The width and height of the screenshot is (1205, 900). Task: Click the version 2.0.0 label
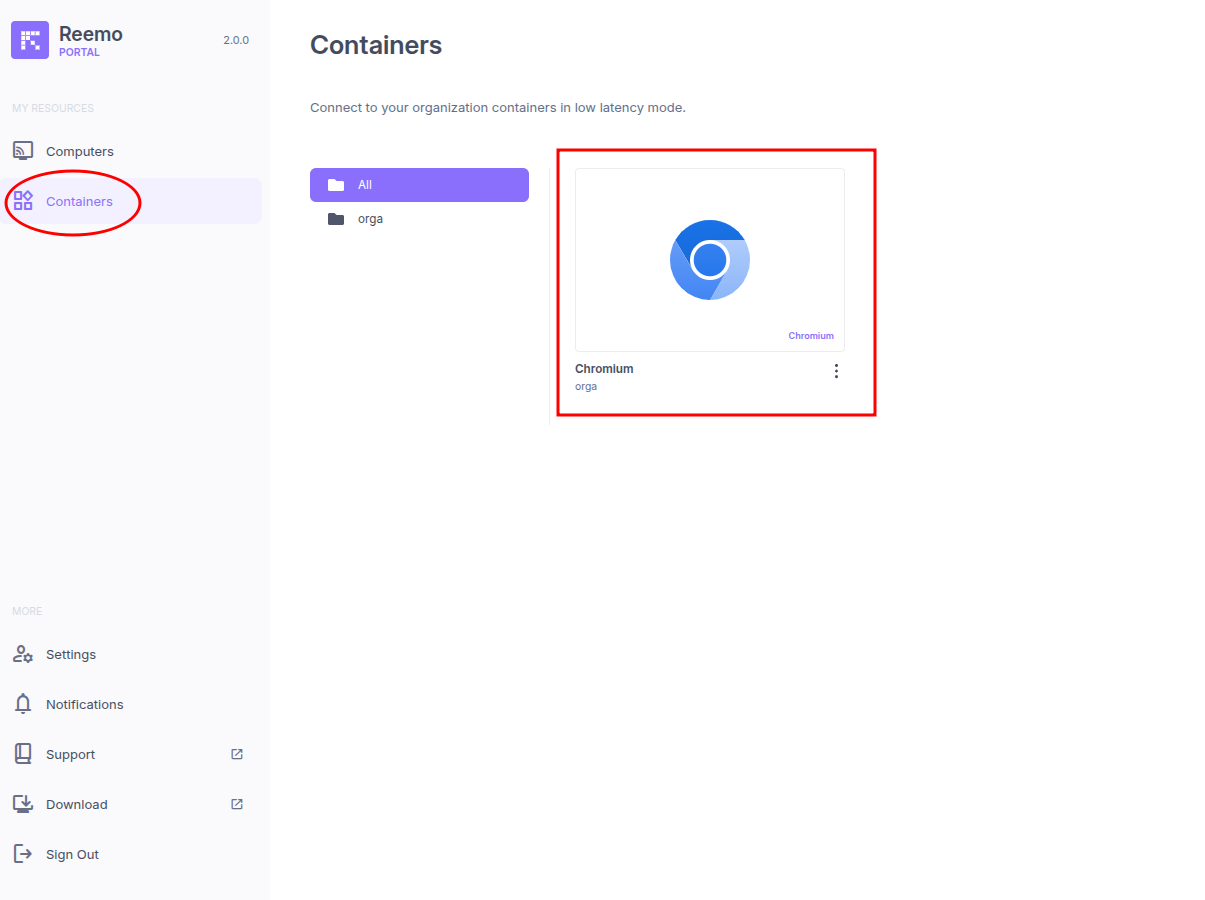click(236, 41)
